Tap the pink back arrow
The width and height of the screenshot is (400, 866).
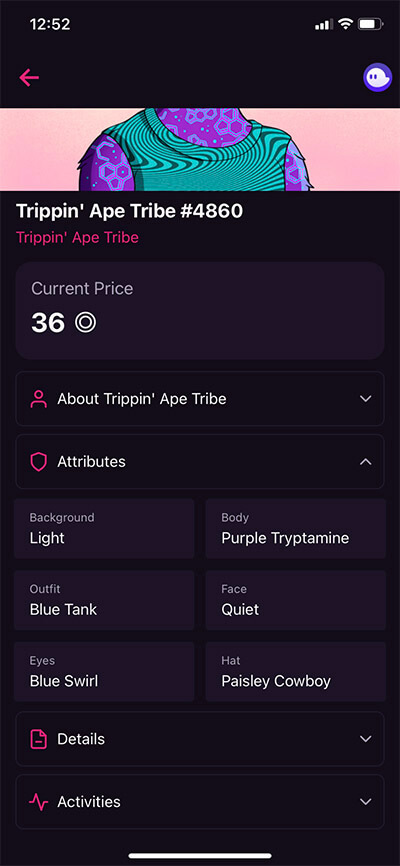tap(29, 77)
